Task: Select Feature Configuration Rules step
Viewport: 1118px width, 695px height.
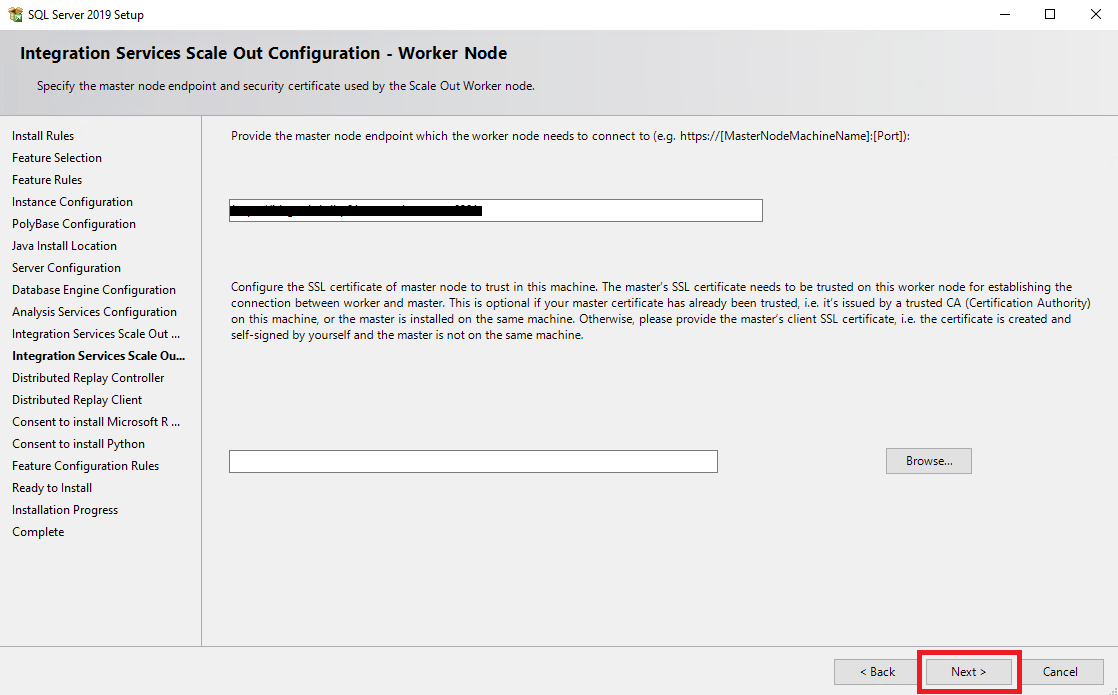Action: point(86,466)
